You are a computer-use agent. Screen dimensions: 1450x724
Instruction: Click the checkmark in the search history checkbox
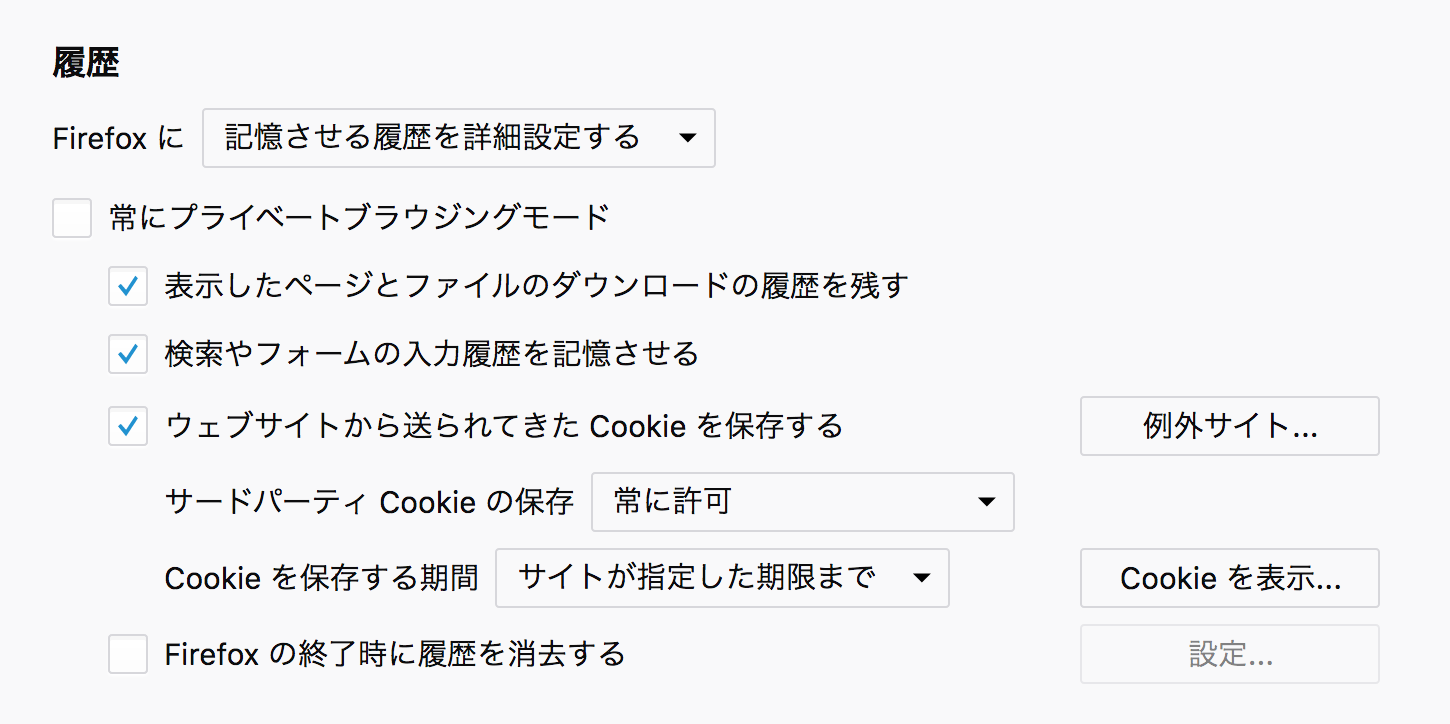click(x=128, y=354)
